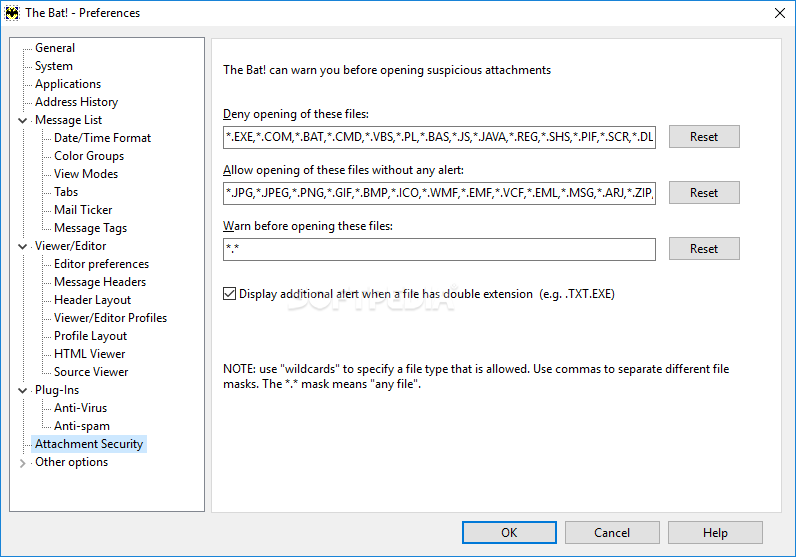Select General in preferences tree
Viewport: 796px width, 557px height.
coord(55,48)
